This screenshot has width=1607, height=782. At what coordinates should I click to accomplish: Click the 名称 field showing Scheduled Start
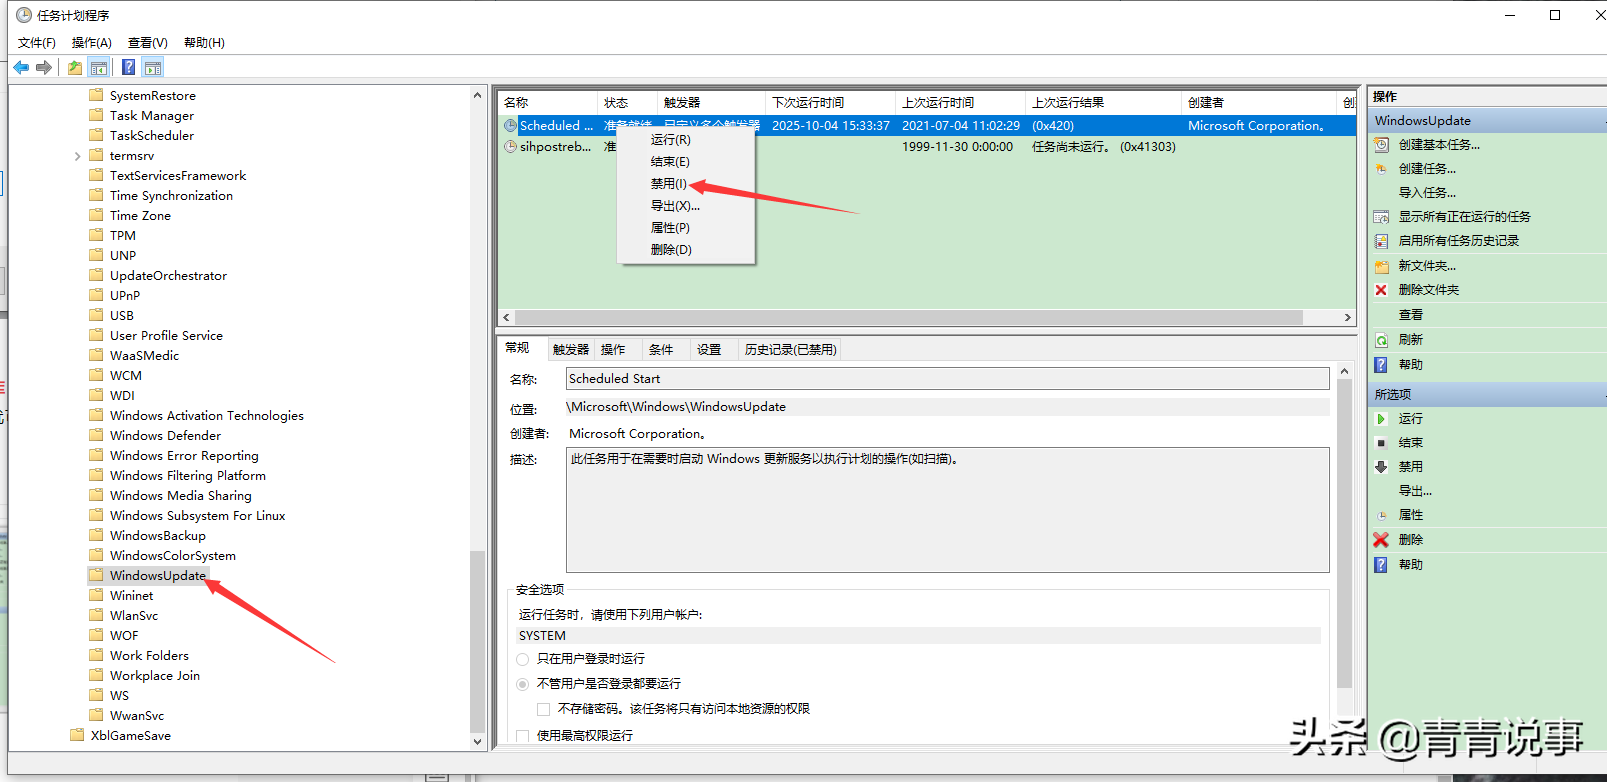click(x=947, y=379)
